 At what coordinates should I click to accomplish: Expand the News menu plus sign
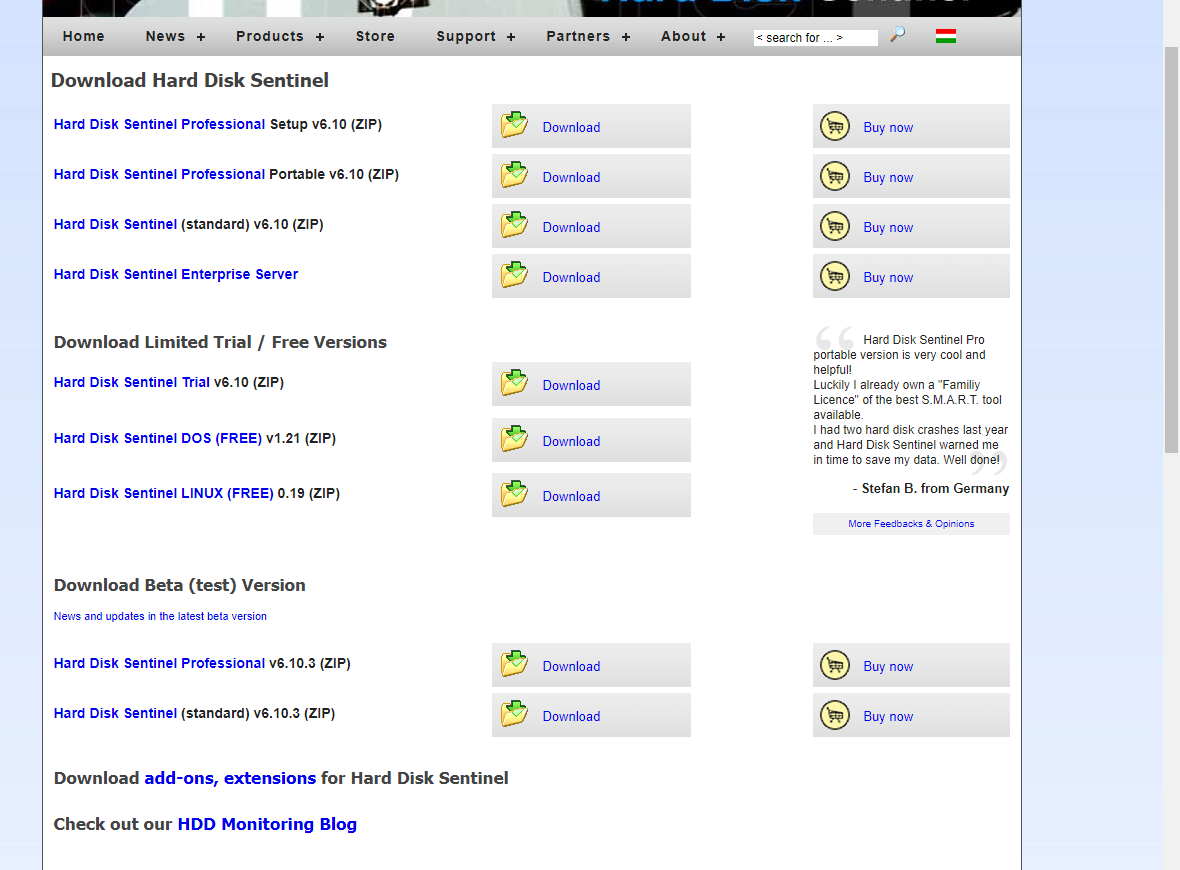(x=201, y=37)
